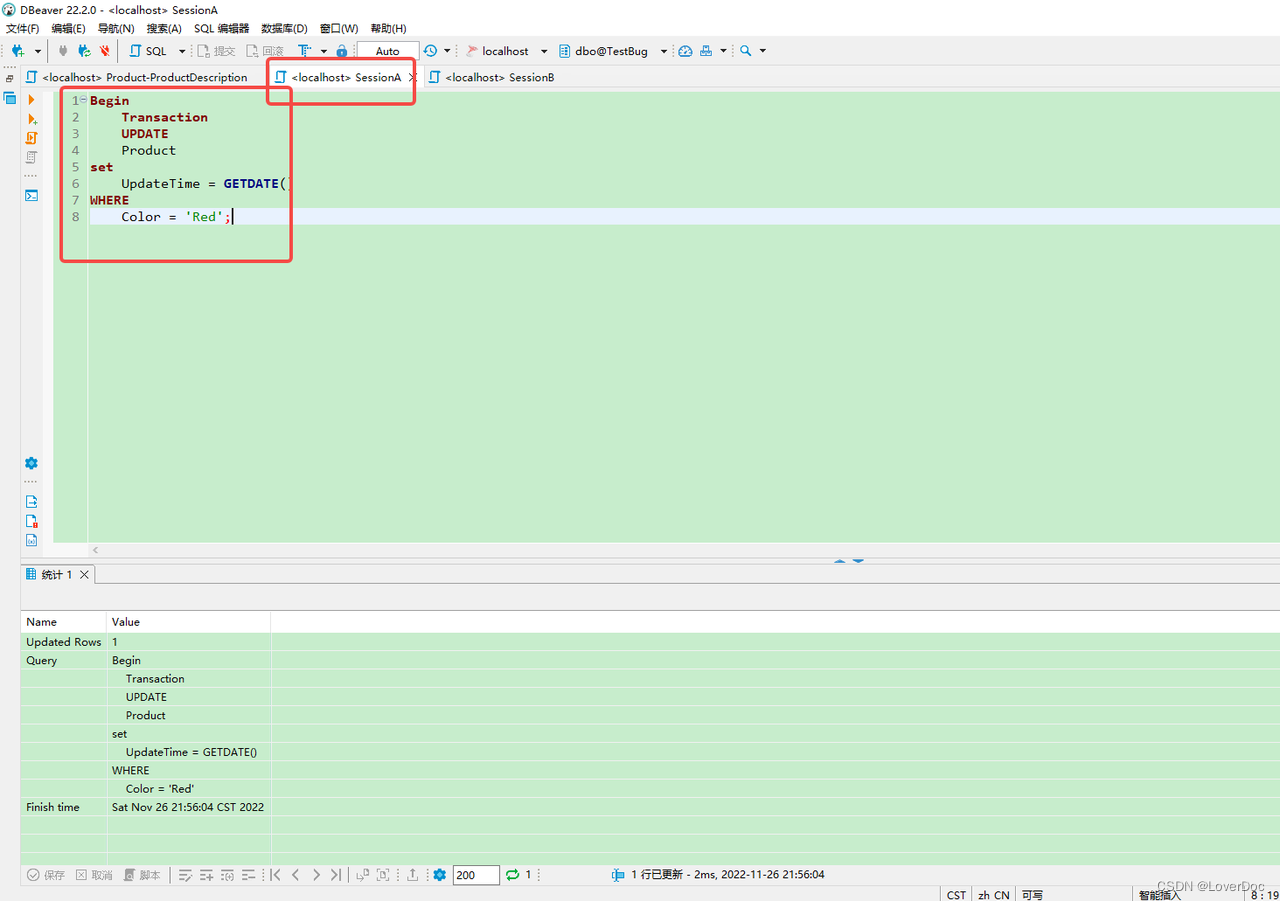Open the localhost active connection selector
1280x901 pixels.
[x=506, y=51]
